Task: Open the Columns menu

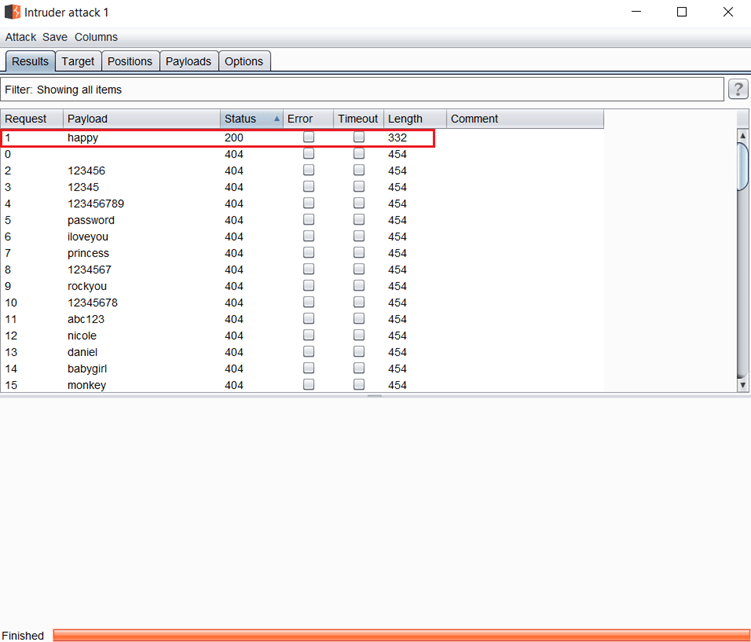Action: [x=96, y=37]
